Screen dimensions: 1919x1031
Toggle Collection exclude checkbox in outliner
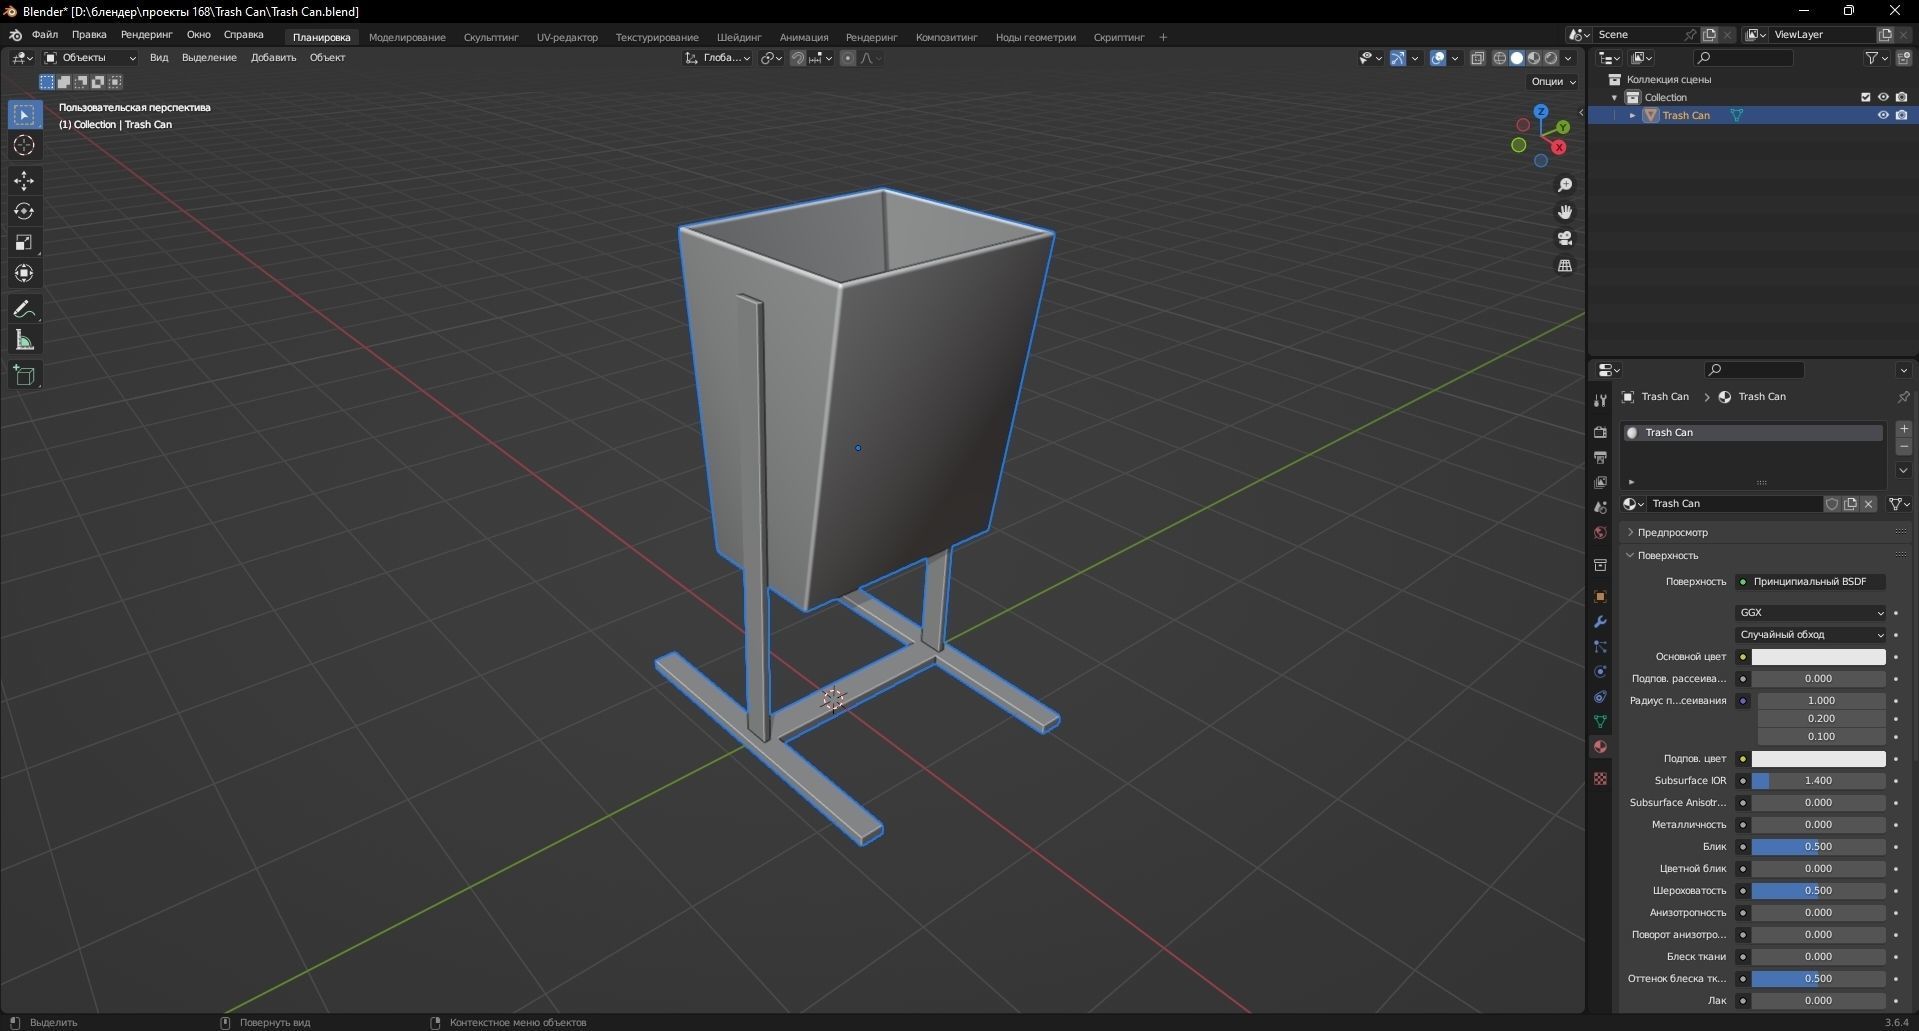1865,97
